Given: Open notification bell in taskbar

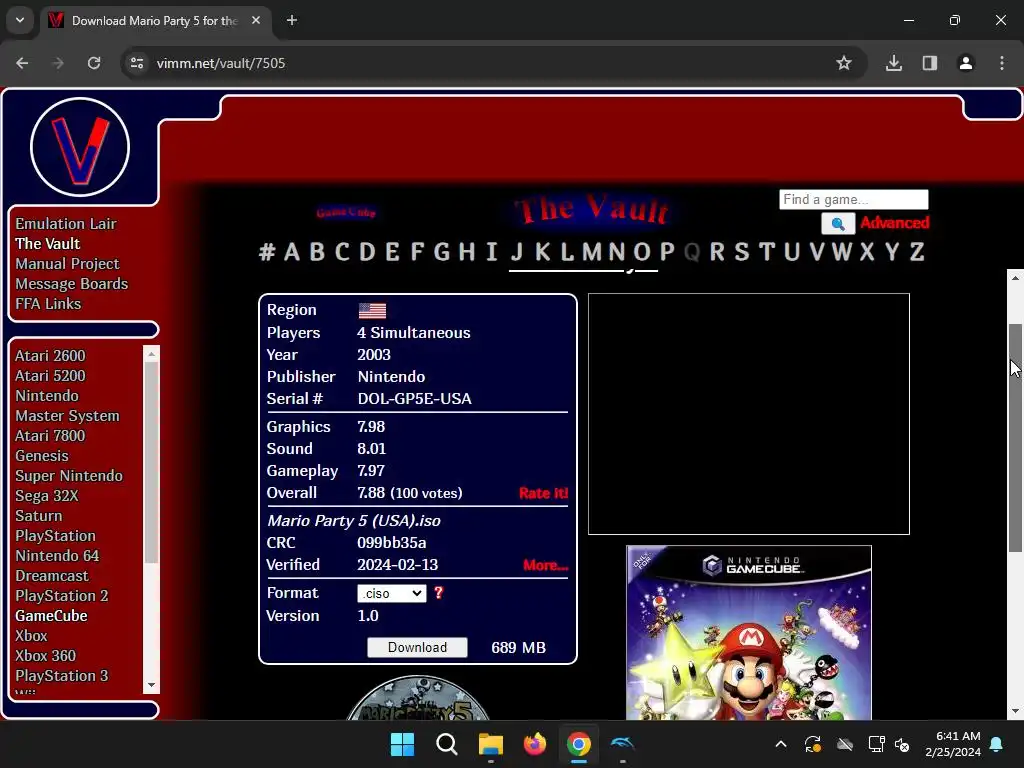Looking at the screenshot, I should [997, 744].
